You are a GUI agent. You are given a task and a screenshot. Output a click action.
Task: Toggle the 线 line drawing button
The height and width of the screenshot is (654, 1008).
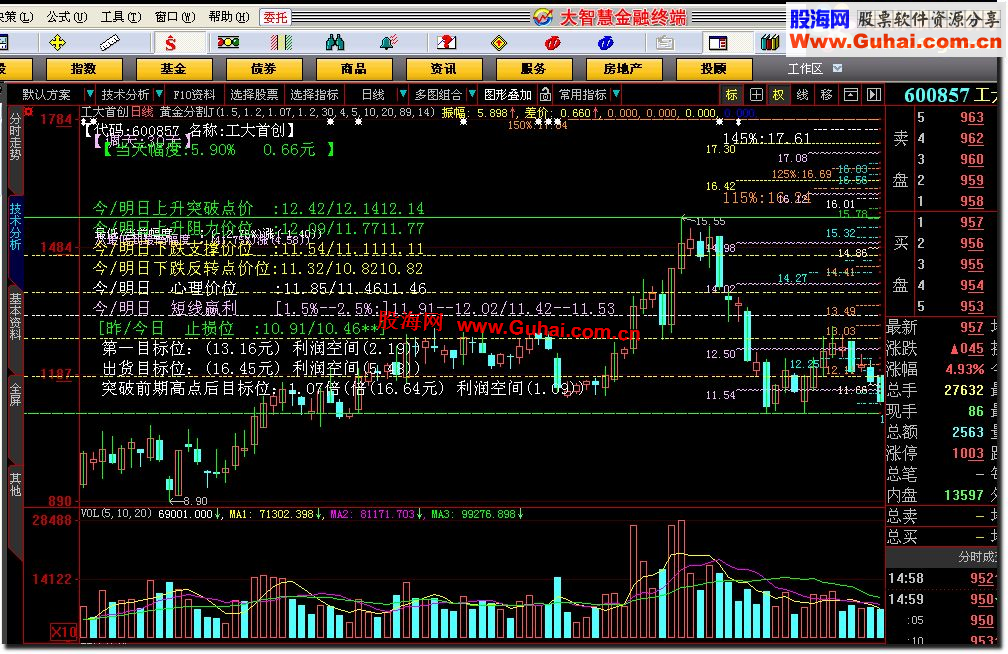(x=802, y=95)
